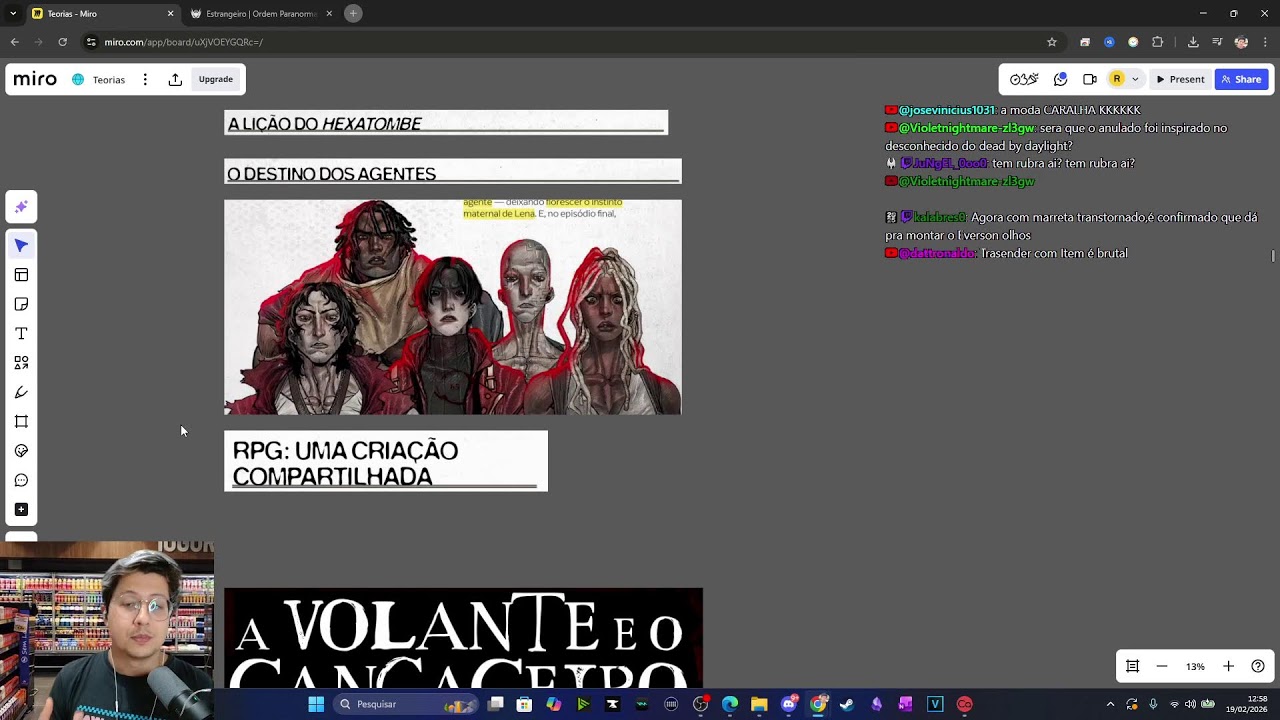Select 'O DESTINO DOS AGENTES' heading
This screenshot has width=1280, height=720.
click(x=453, y=172)
